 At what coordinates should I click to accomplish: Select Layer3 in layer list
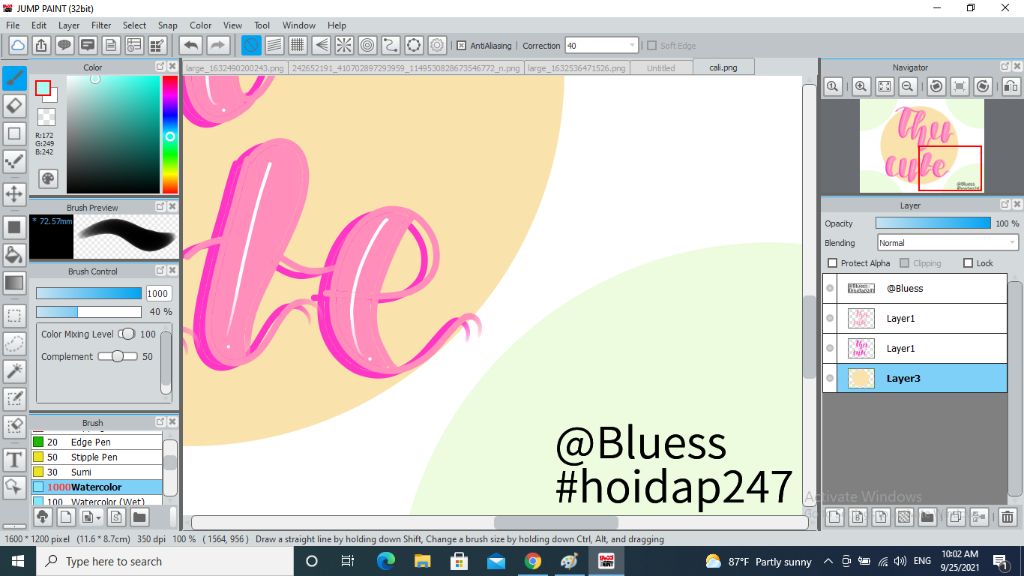915,378
